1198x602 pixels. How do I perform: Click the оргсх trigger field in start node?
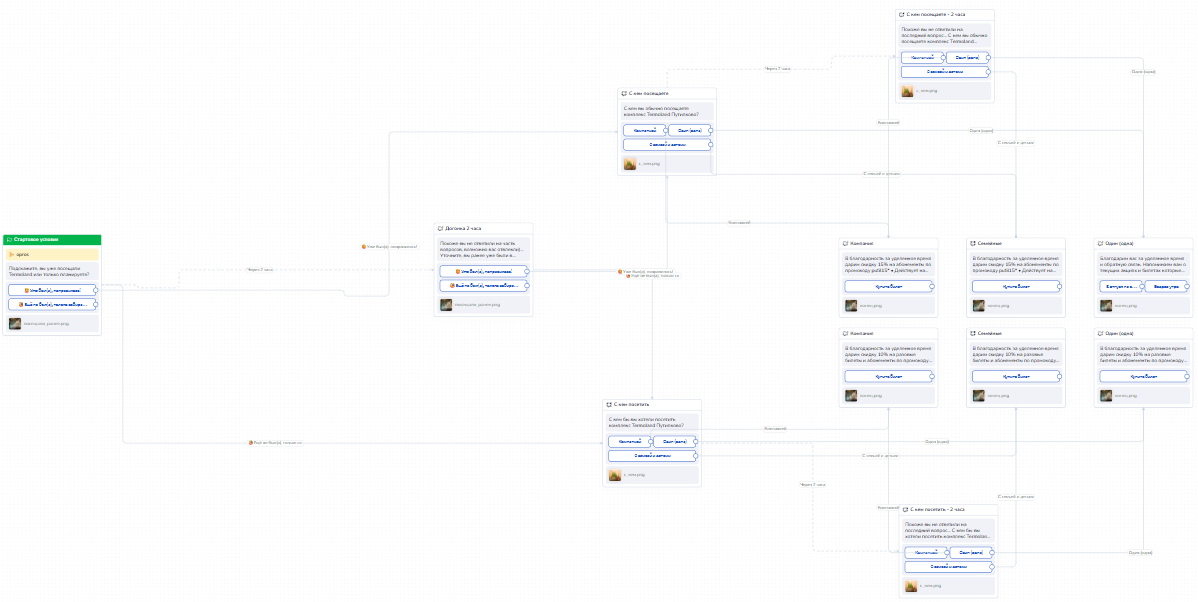click(x=52, y=254)
